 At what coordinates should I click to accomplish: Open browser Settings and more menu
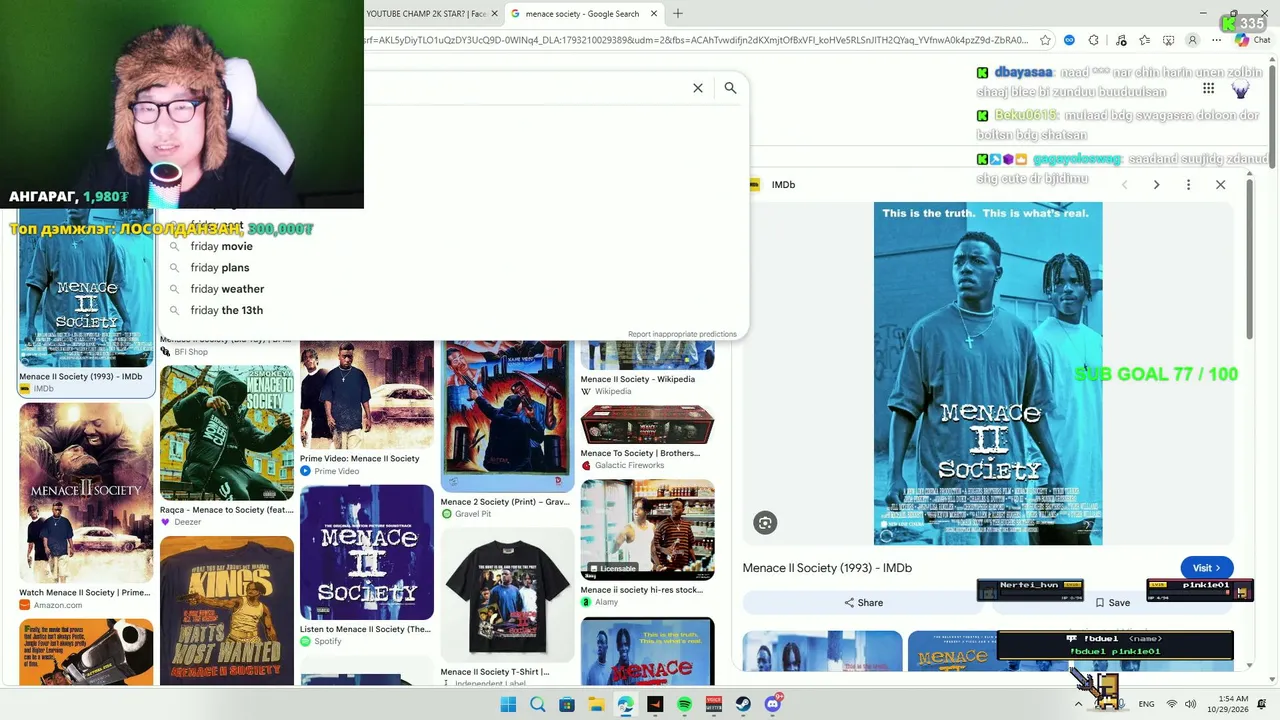[x=1217, y=40]
